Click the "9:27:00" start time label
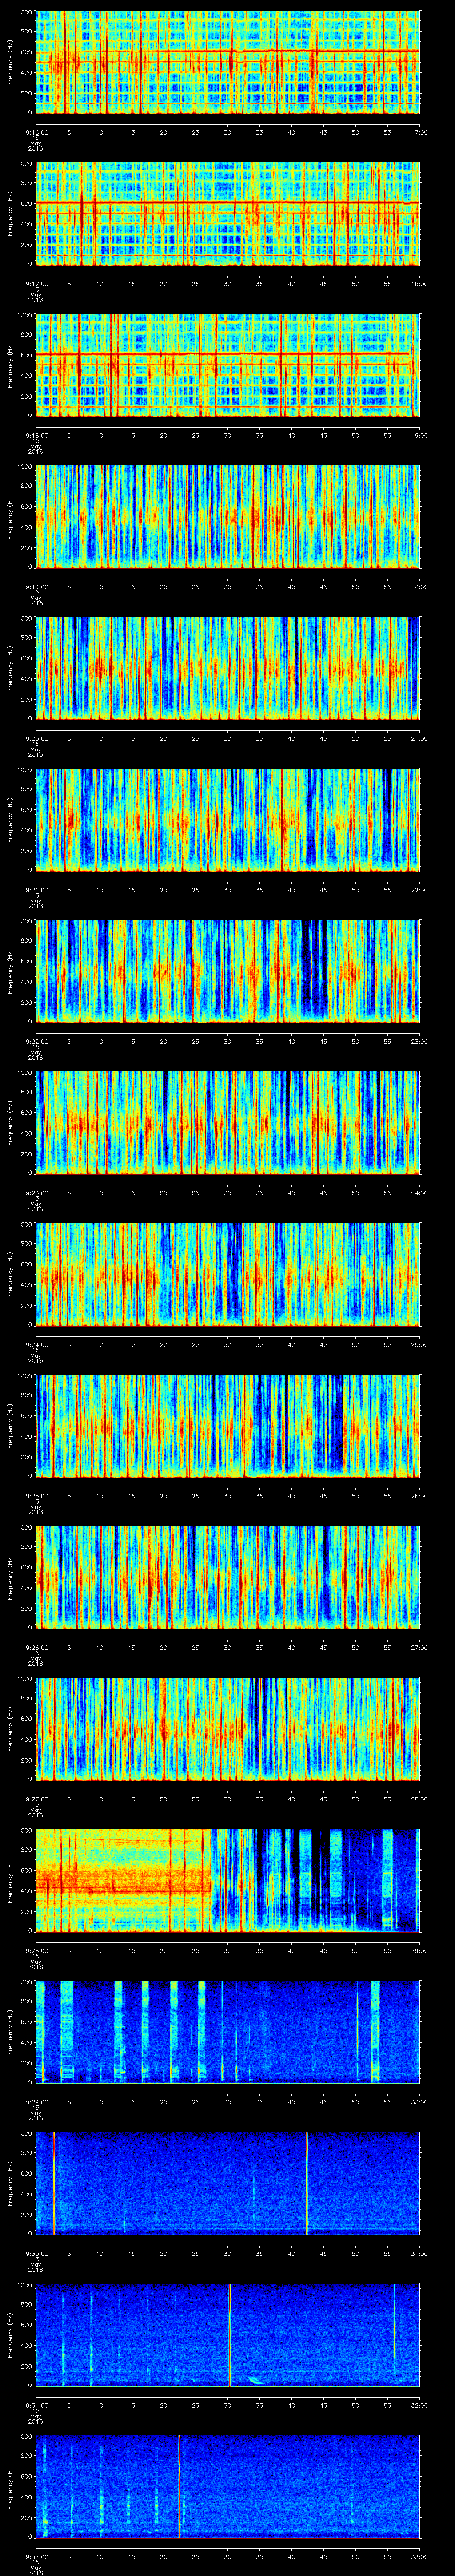The height and width of the screenshot is (2576, 455). click(x=37, y=1799)
